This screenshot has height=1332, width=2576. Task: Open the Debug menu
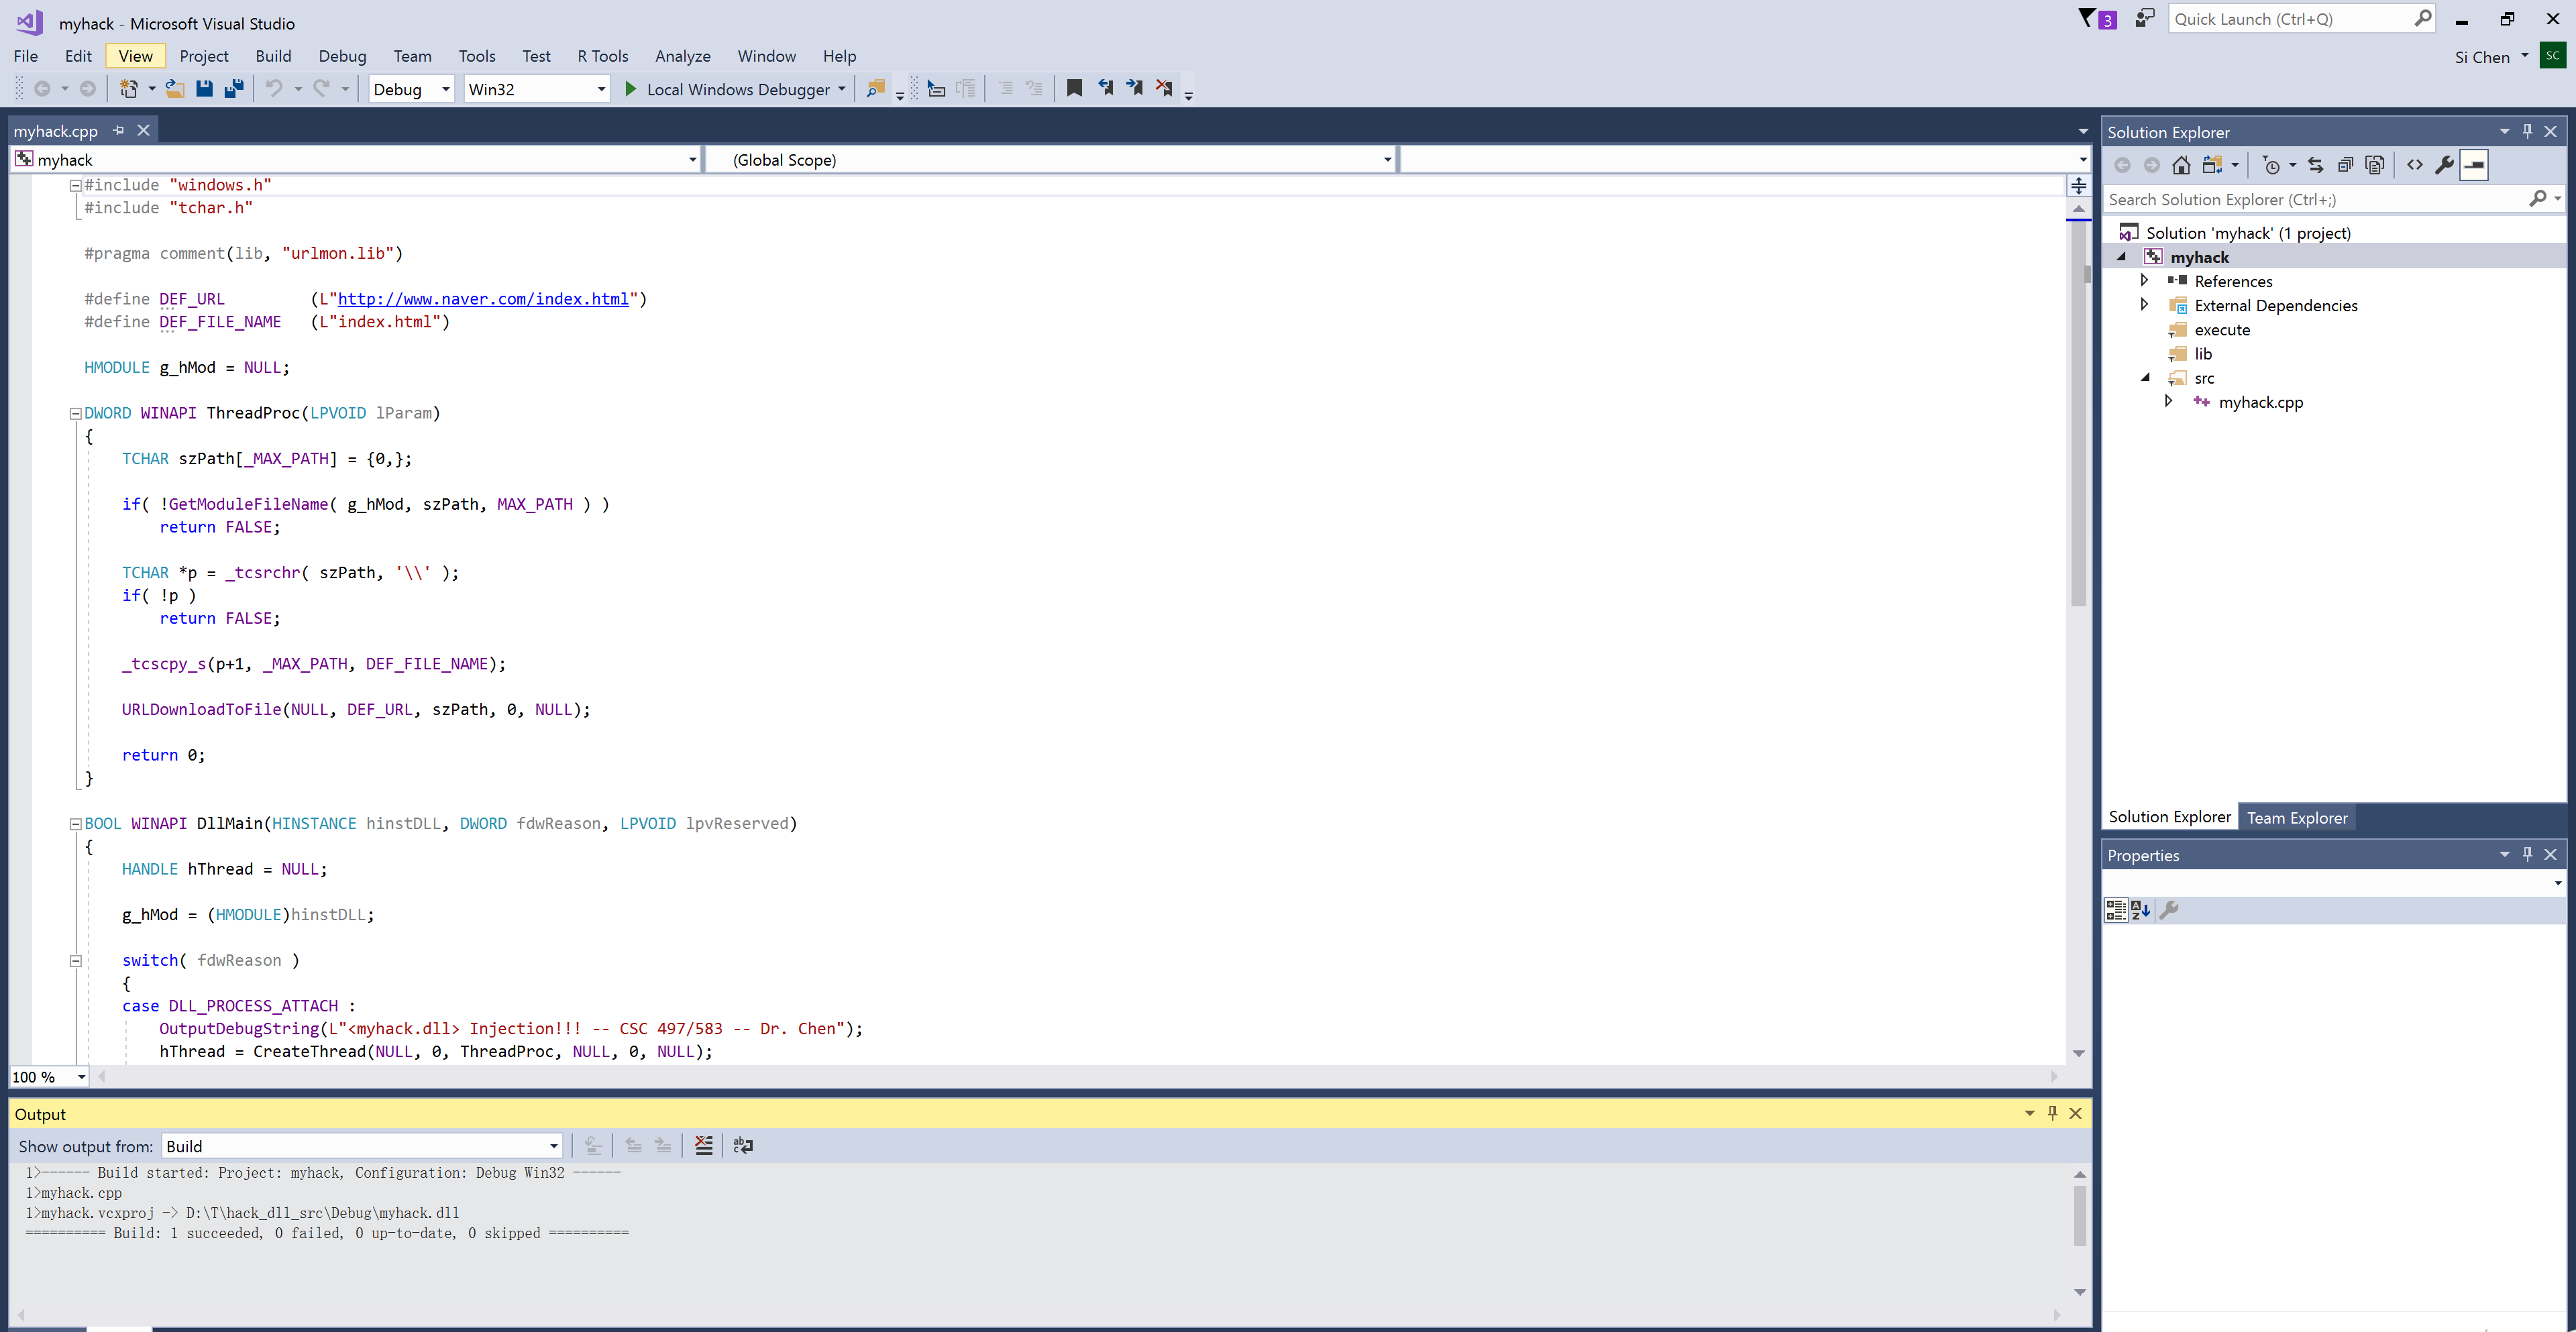(x=342, y=56)
